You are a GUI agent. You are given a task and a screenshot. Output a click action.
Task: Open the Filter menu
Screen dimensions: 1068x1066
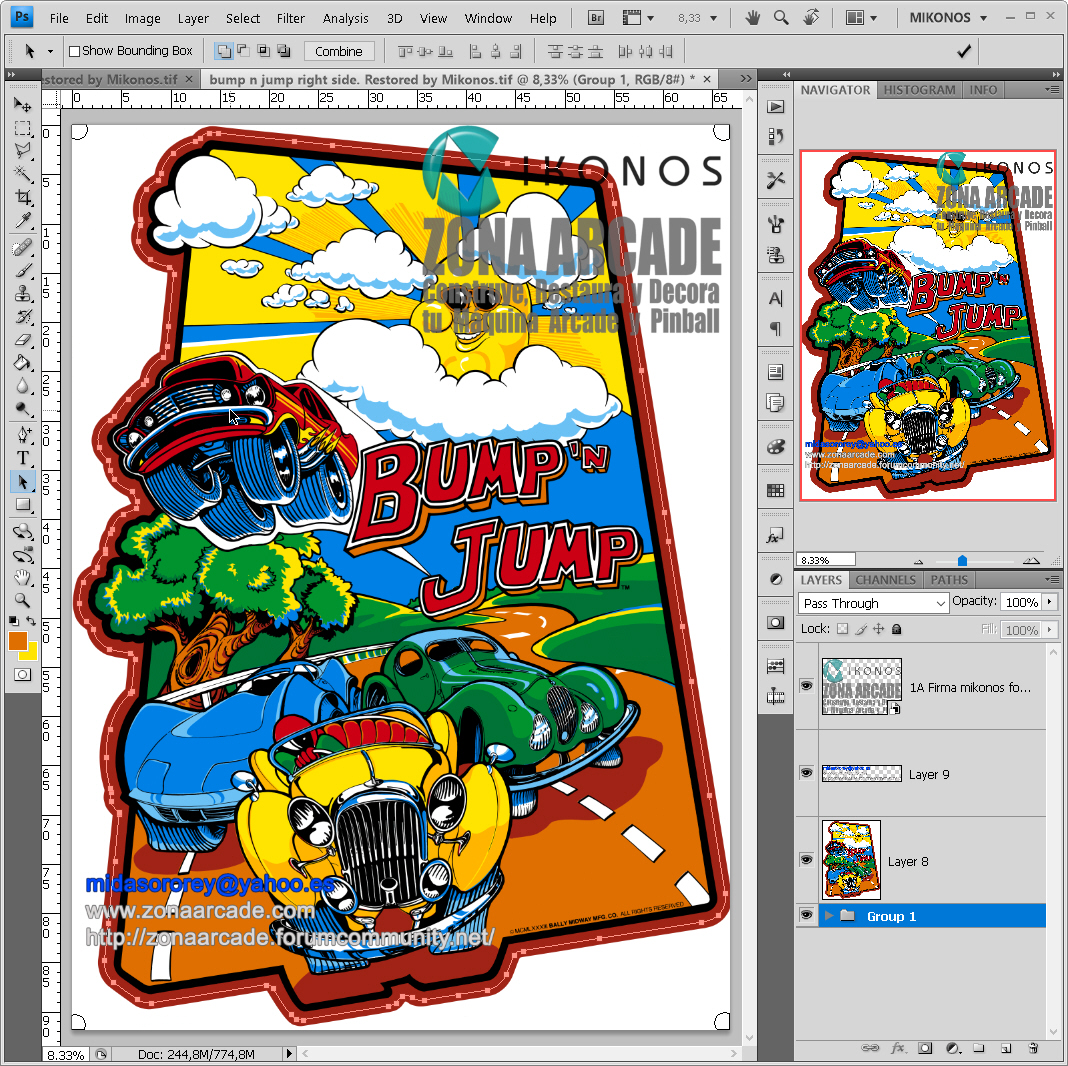click(290, 17)
